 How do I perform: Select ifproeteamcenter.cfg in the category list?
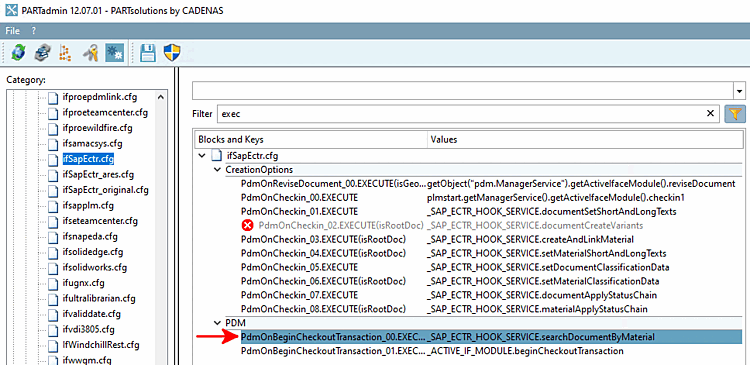pos(105,113)
